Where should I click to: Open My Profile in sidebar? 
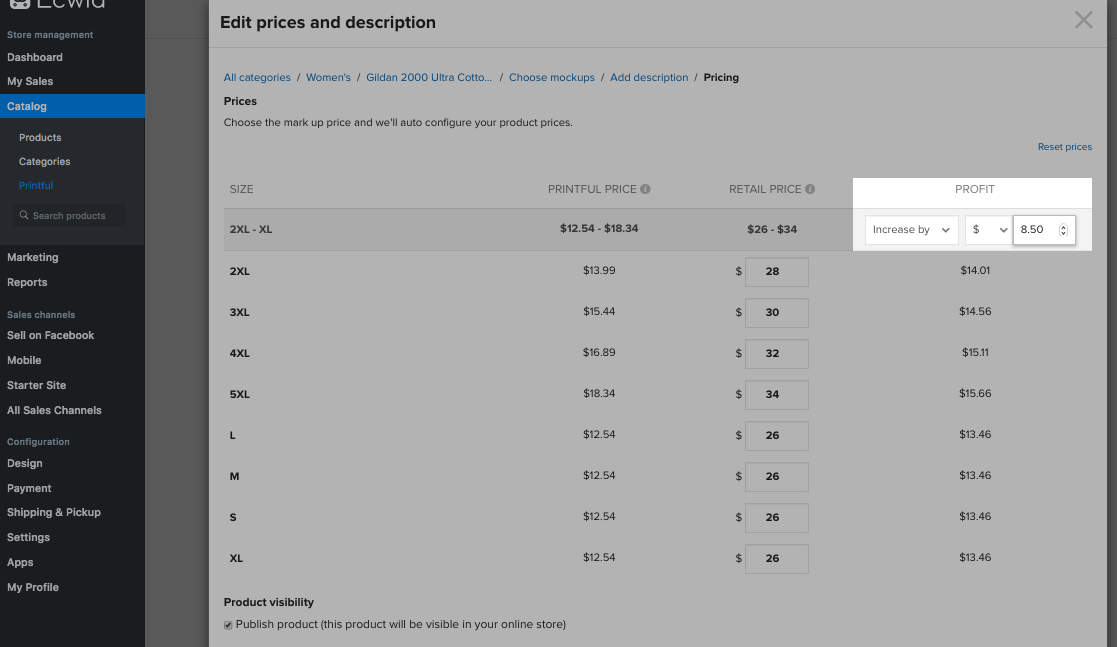[x=33, y=587]
